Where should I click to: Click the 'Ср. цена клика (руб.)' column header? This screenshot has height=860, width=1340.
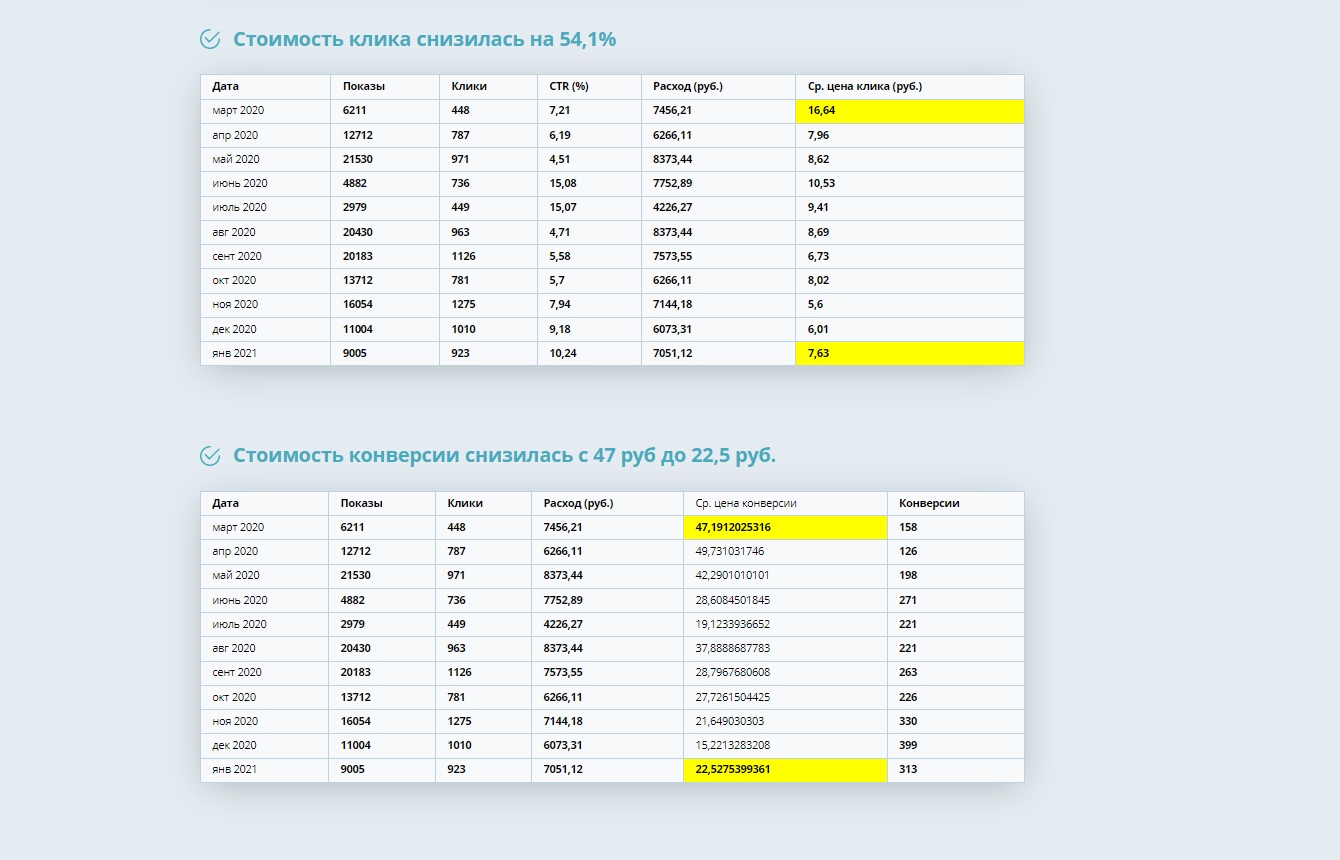coord(865,86)
